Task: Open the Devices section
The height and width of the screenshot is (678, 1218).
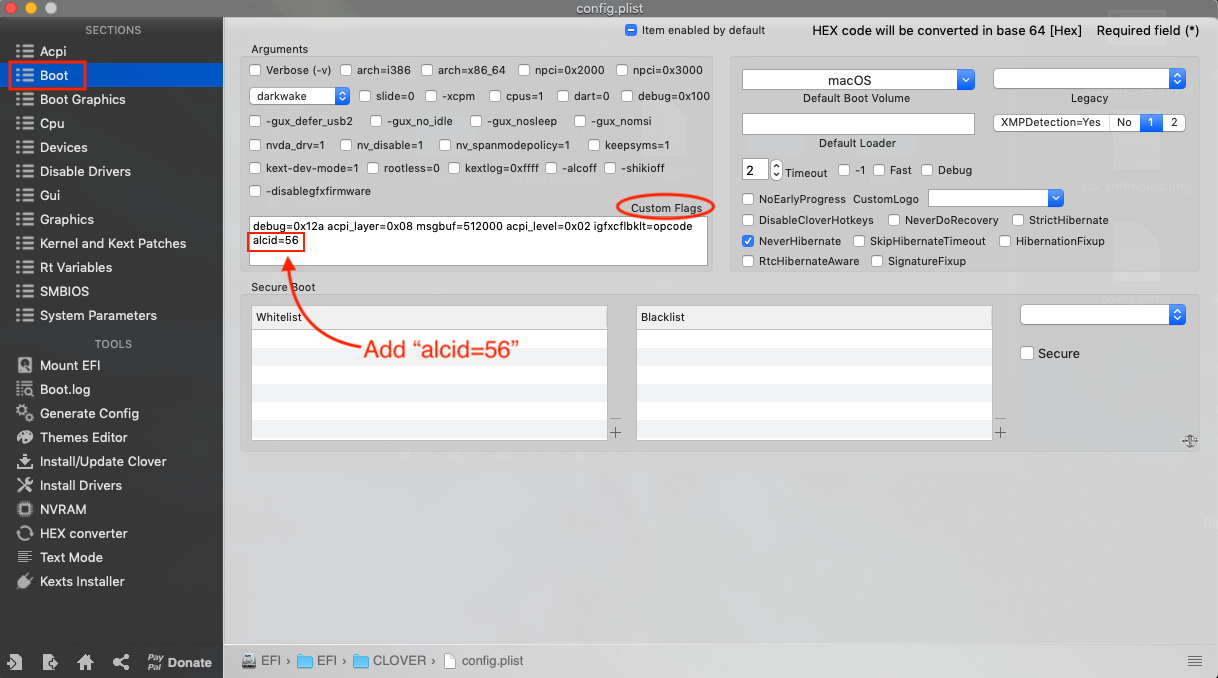Action: click(63, 147)
